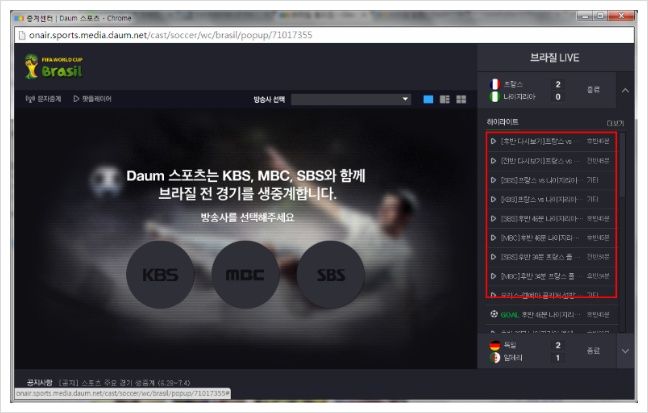
Task: Open the 방송사 선택 dropdown
Action: 351,99
